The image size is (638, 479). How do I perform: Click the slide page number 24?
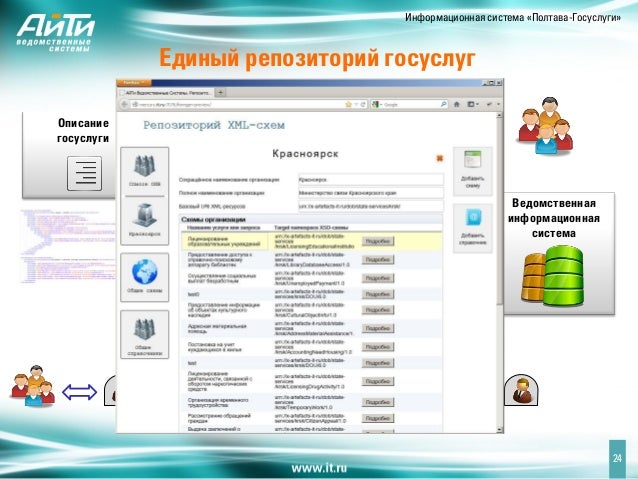coord(617,458)
